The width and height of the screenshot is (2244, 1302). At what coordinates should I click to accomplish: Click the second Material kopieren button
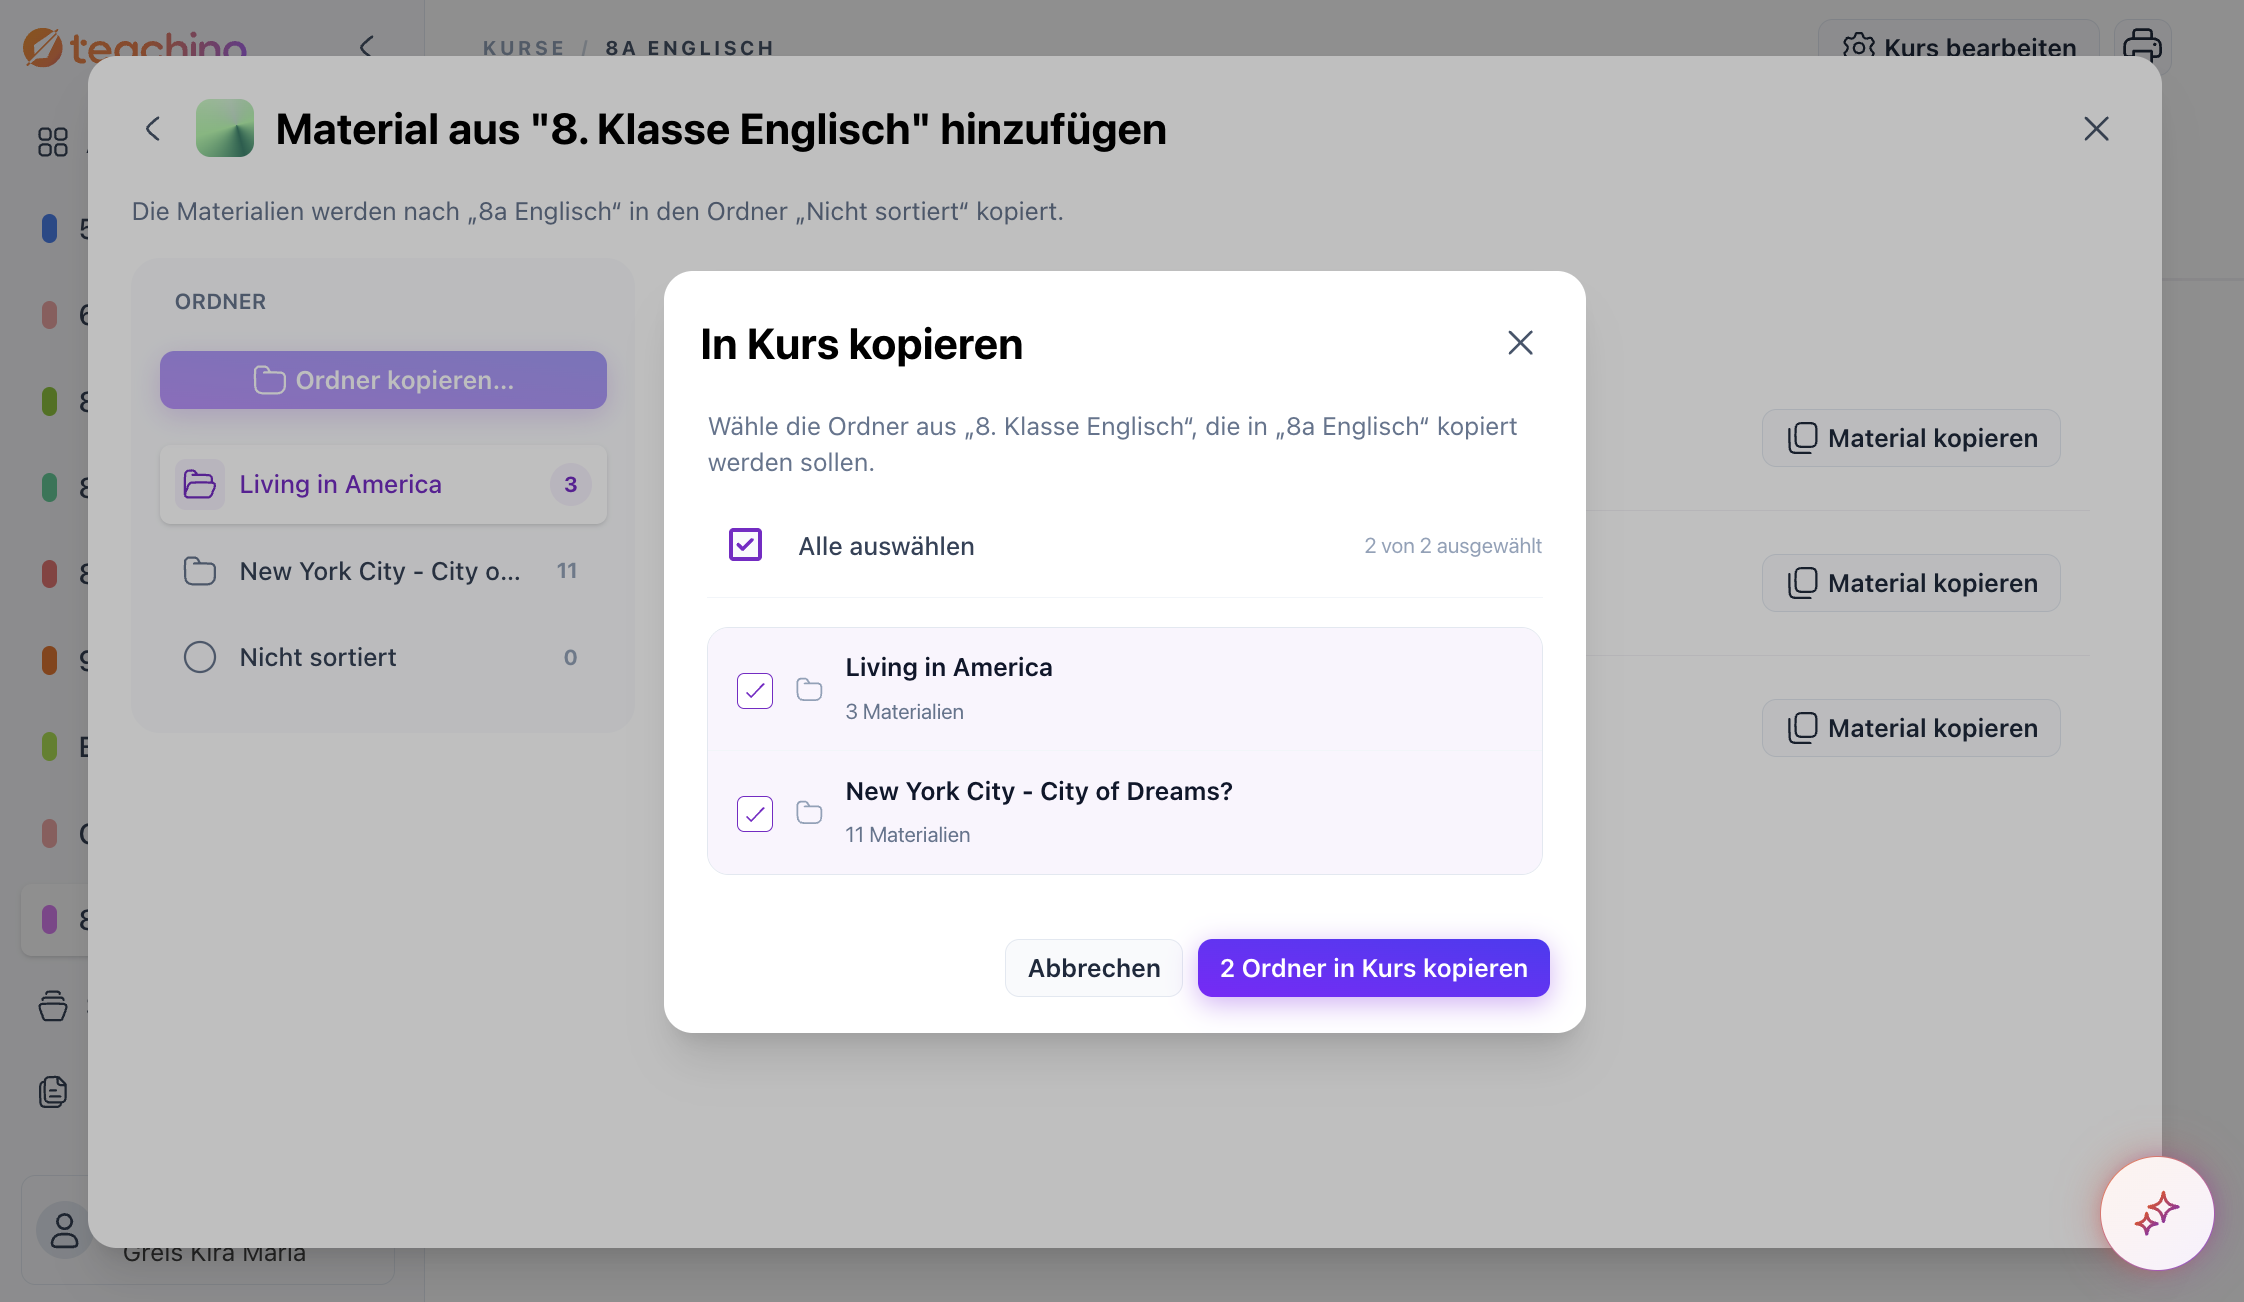pos(1911,583)
